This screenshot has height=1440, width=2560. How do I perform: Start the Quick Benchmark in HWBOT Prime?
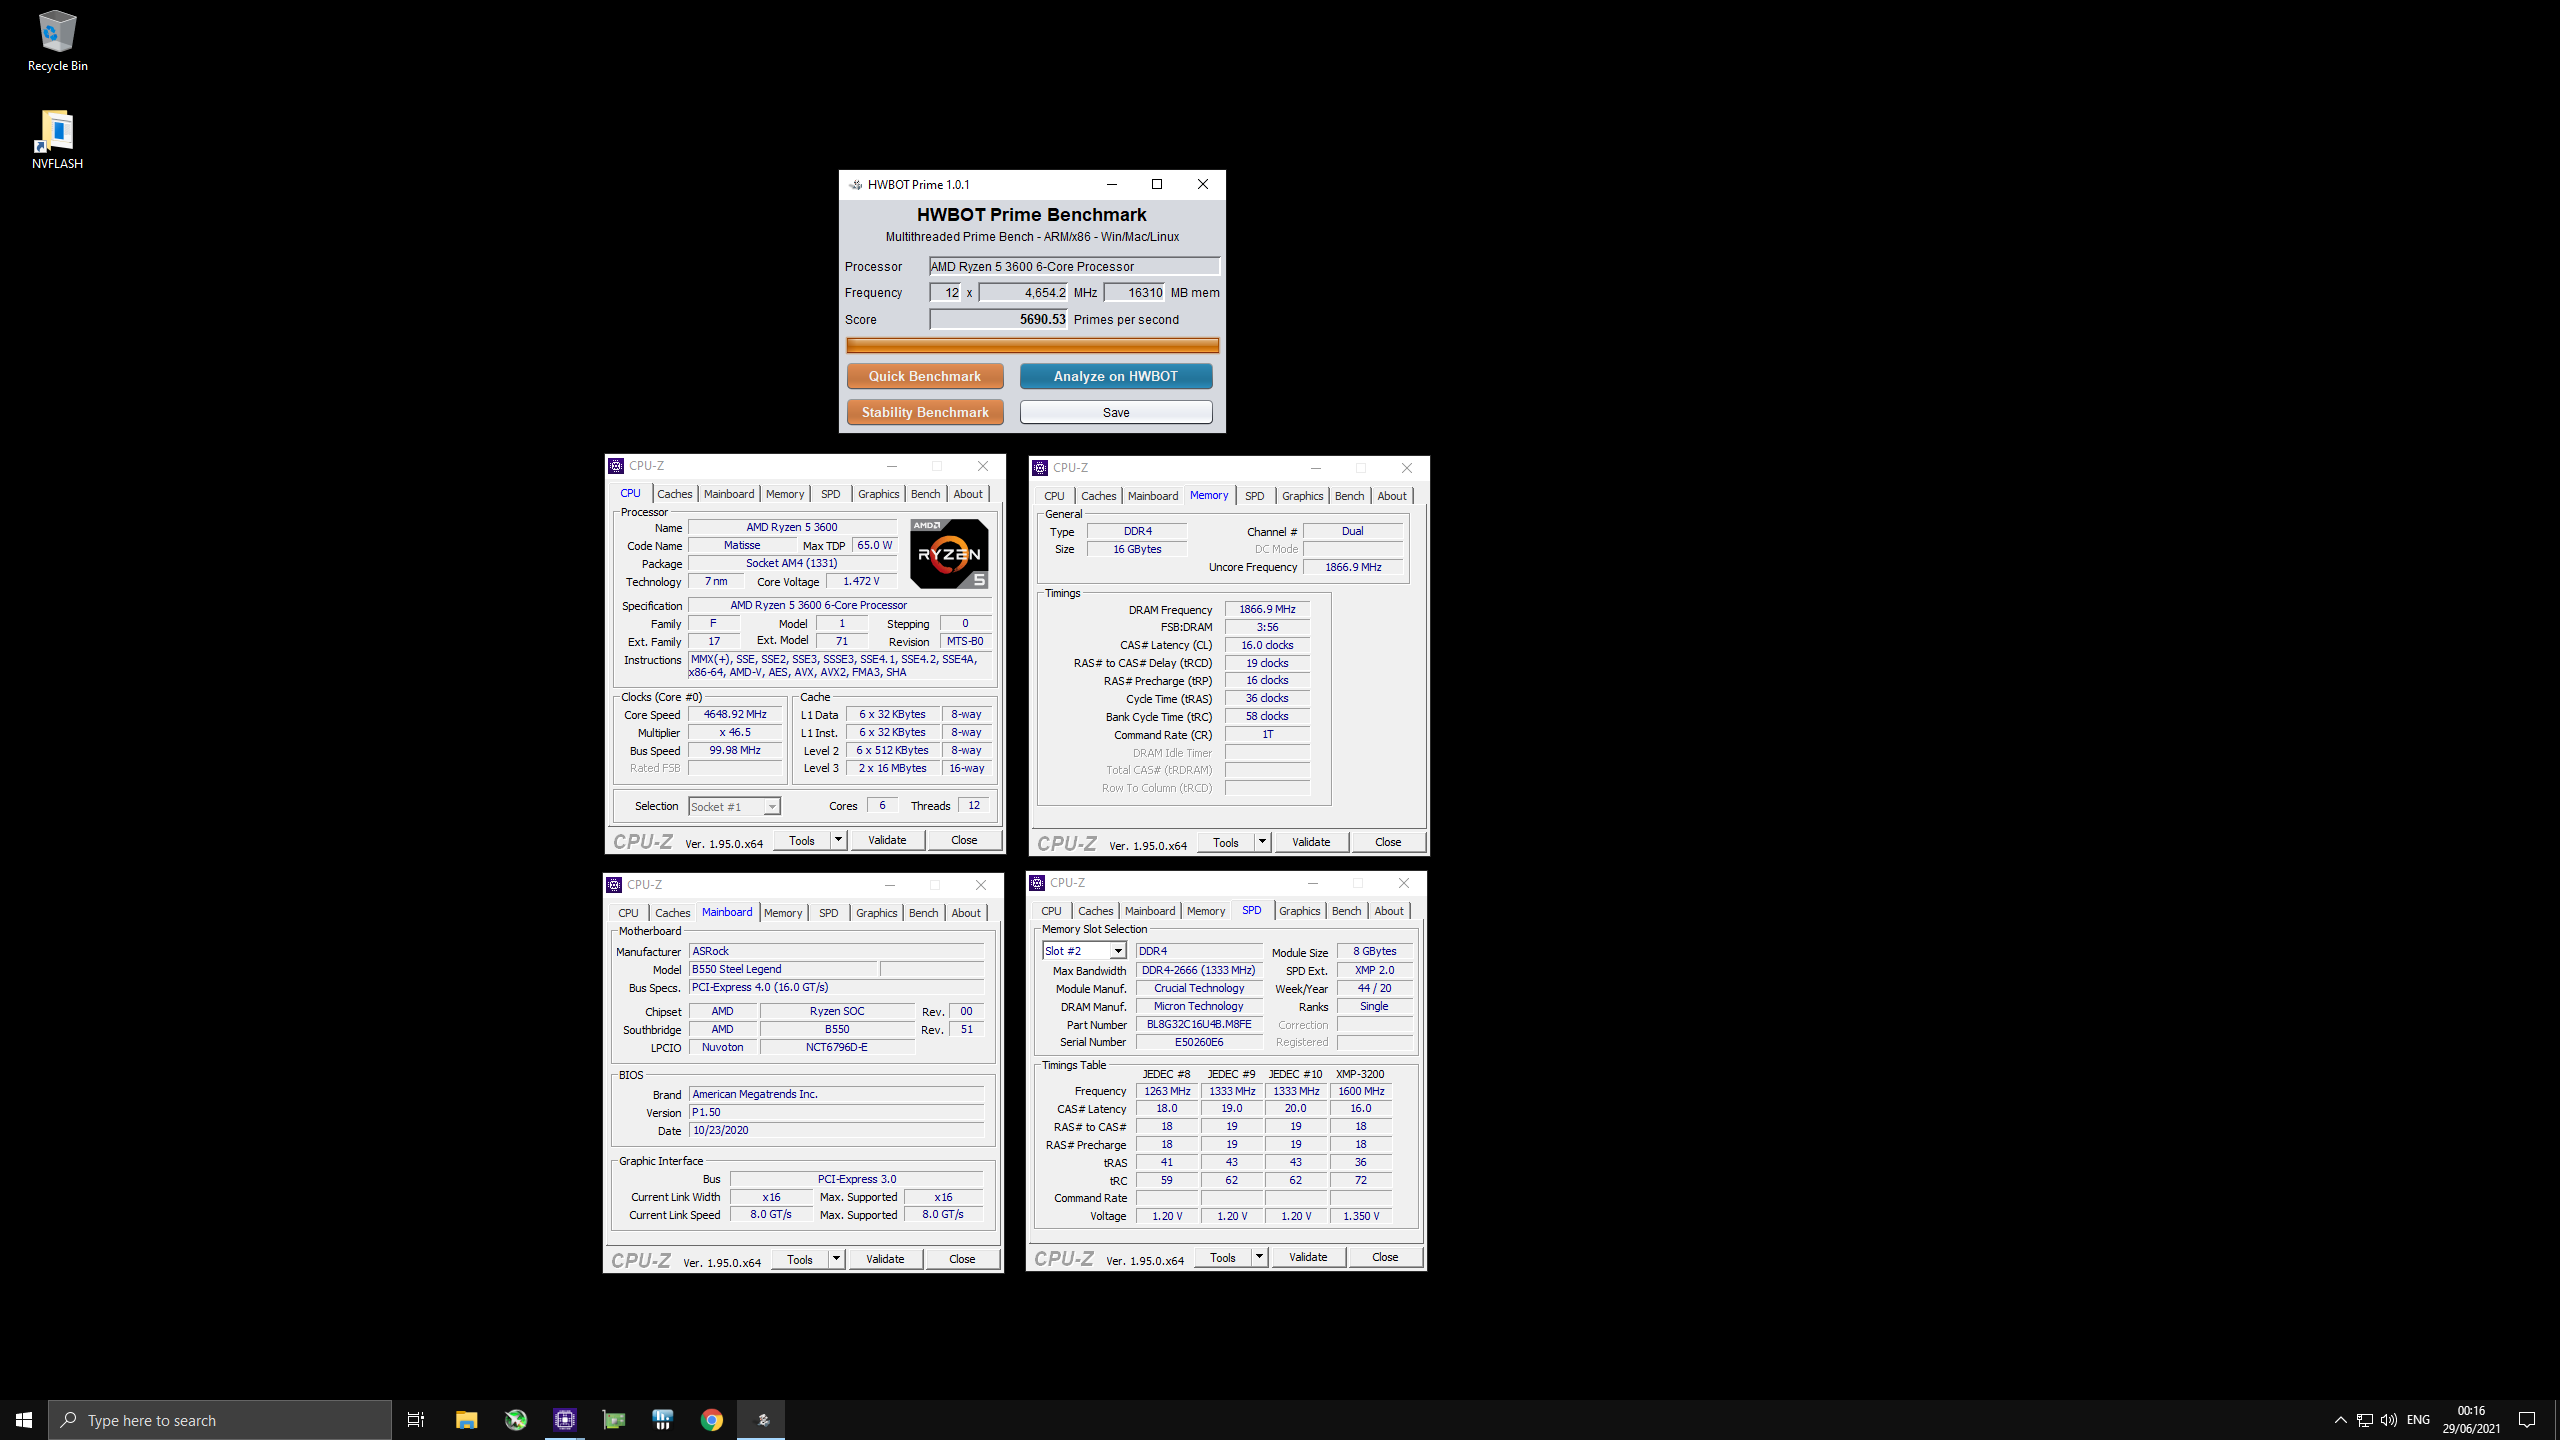coord(925,376)
